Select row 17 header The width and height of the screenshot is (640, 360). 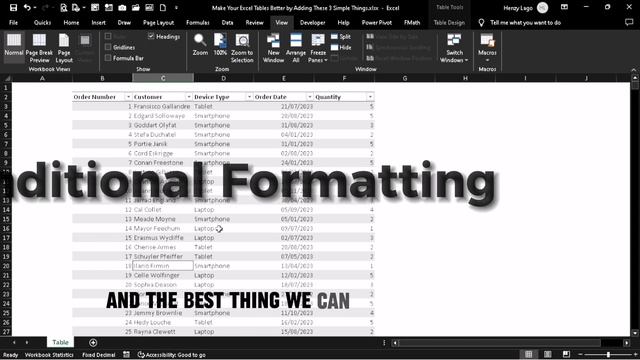tap(6, 238)
